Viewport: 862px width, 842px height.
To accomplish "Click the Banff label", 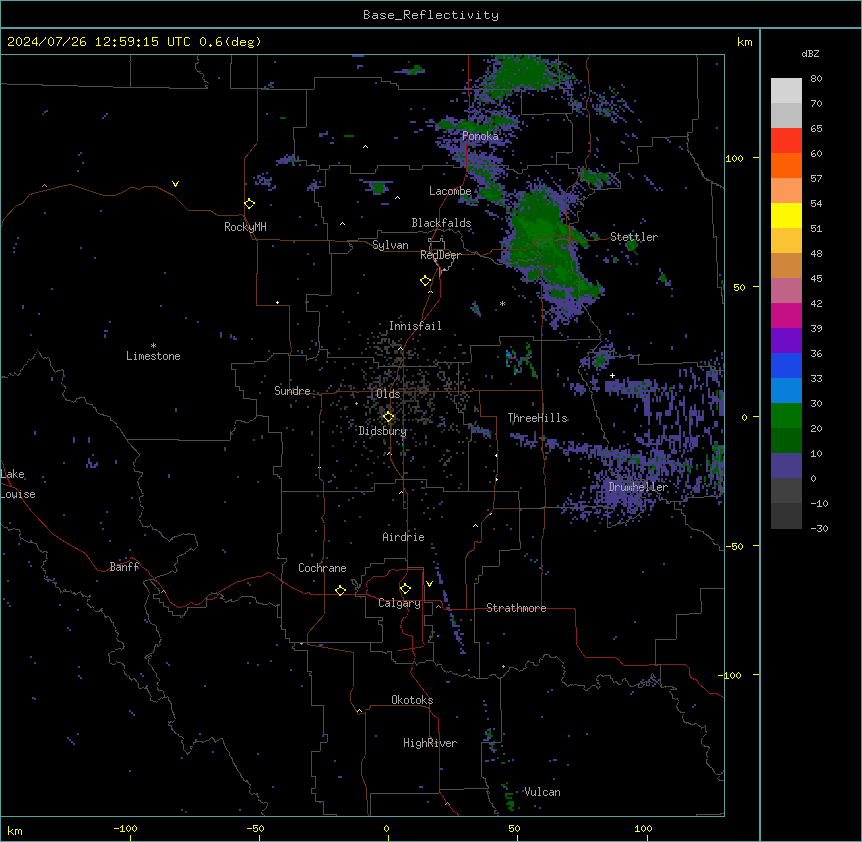I will tap(124, 567).
